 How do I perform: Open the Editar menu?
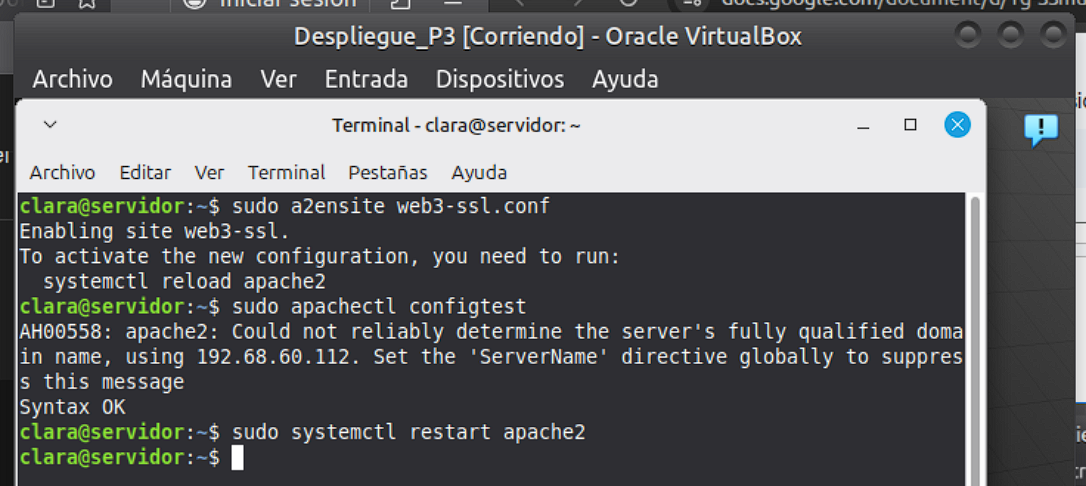(x=145, y=172)
